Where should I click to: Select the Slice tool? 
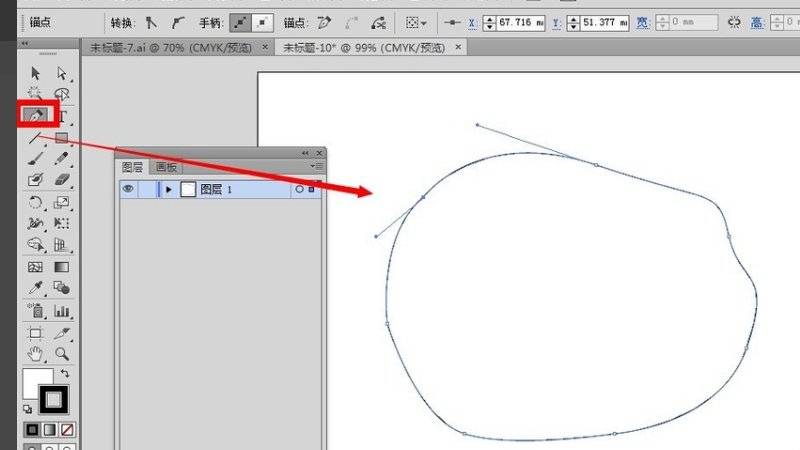pos(62,333)
